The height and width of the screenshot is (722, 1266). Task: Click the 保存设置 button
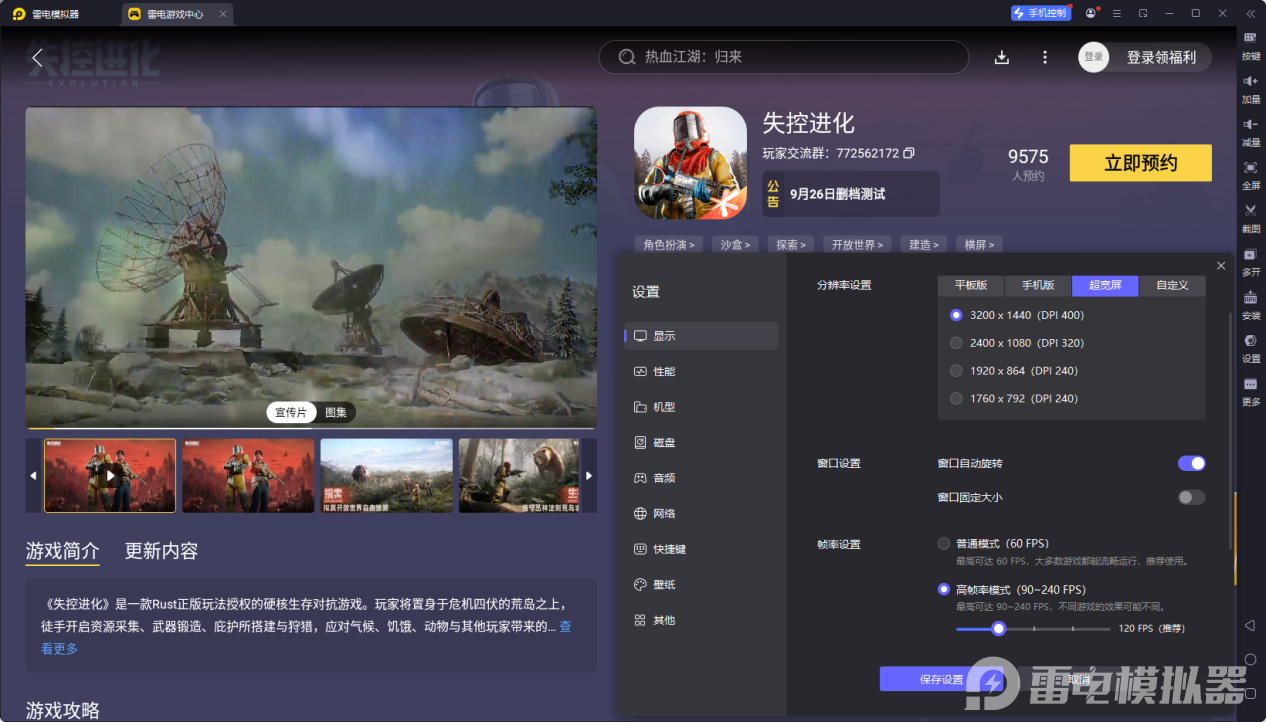(940, 679)
